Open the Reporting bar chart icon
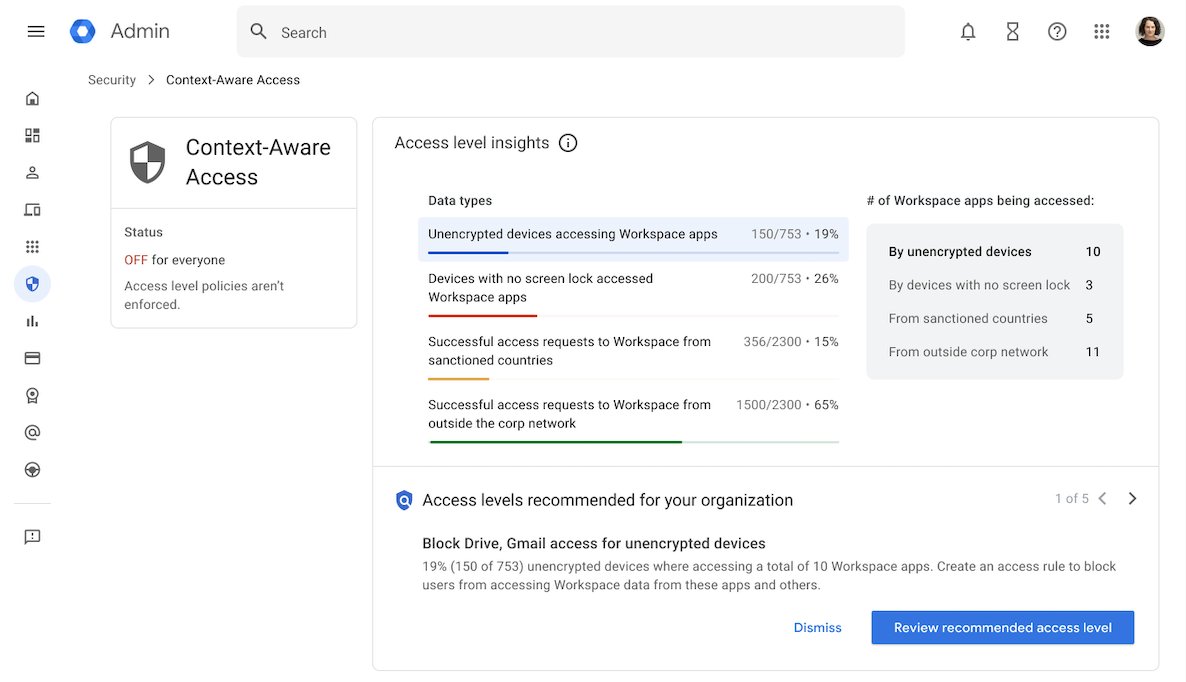 (x=32, y=321)
